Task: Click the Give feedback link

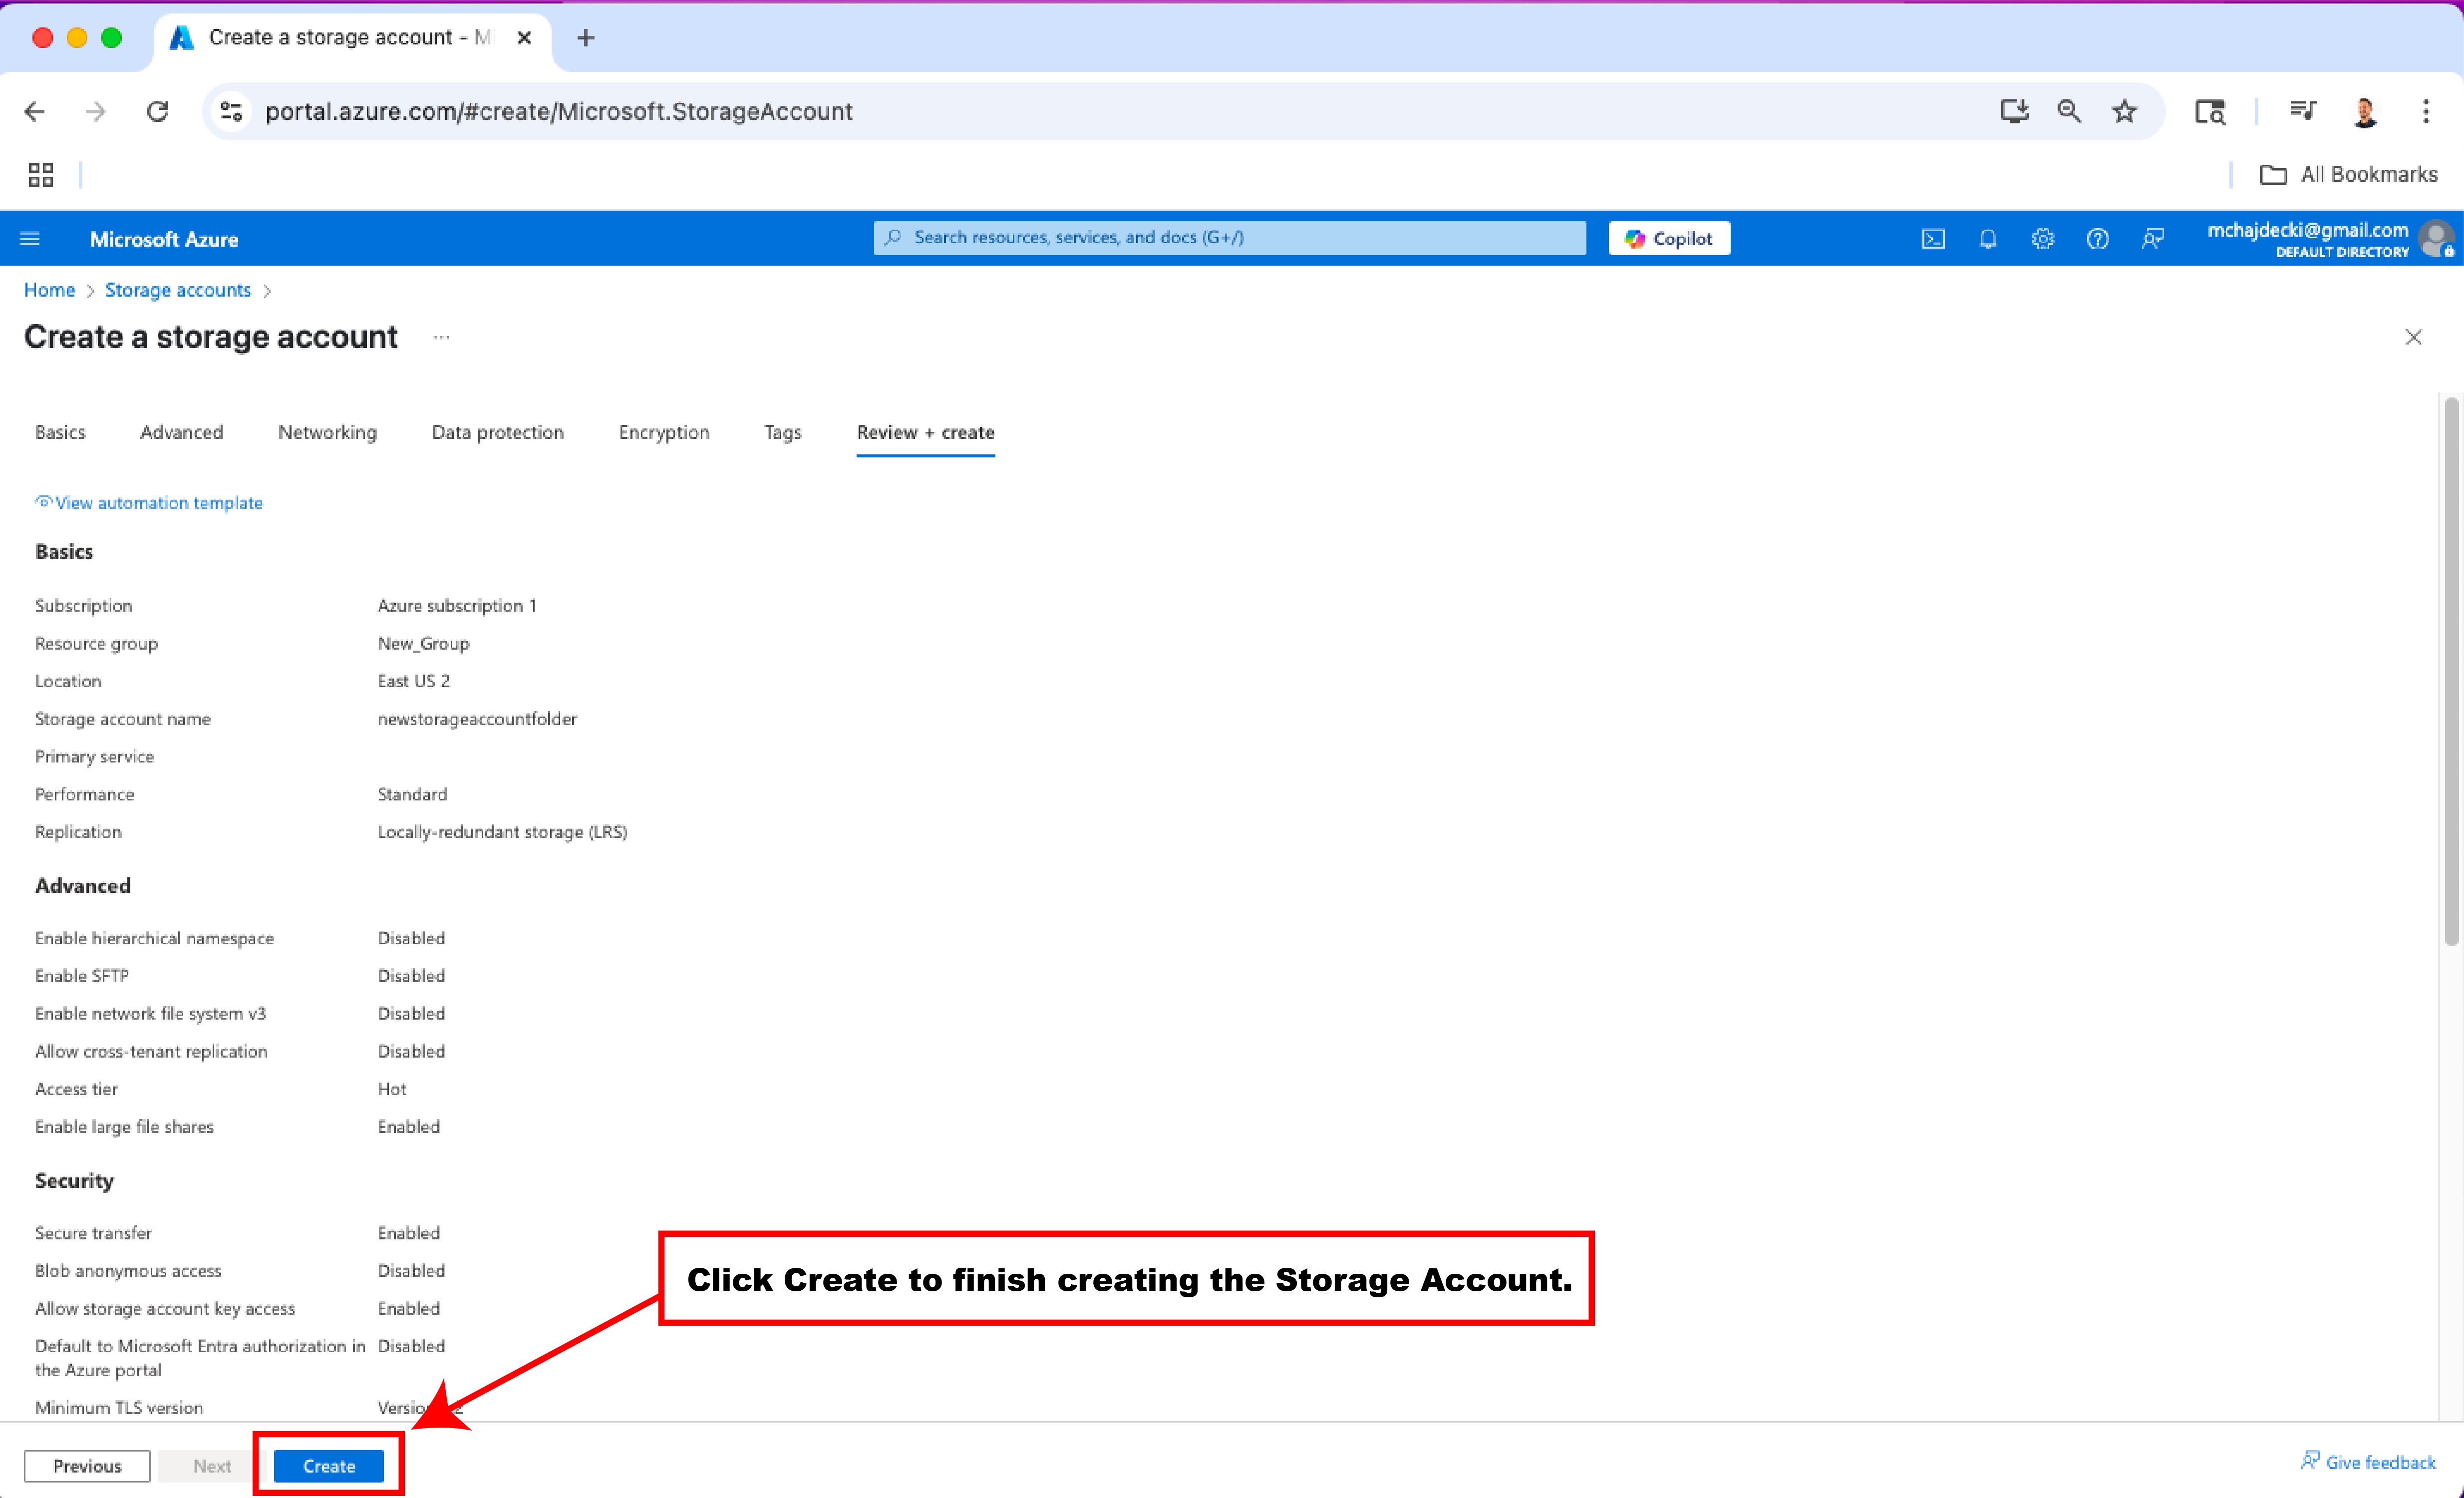Action: [x=2368, y=1462]
